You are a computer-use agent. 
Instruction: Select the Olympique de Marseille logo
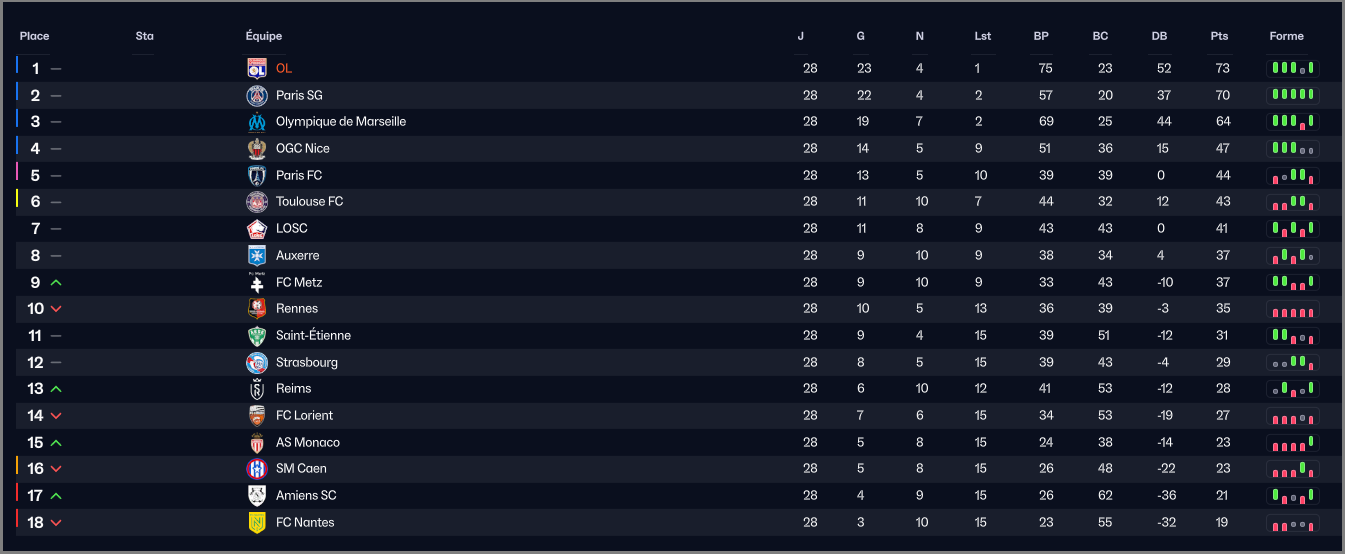pos(257,122)
